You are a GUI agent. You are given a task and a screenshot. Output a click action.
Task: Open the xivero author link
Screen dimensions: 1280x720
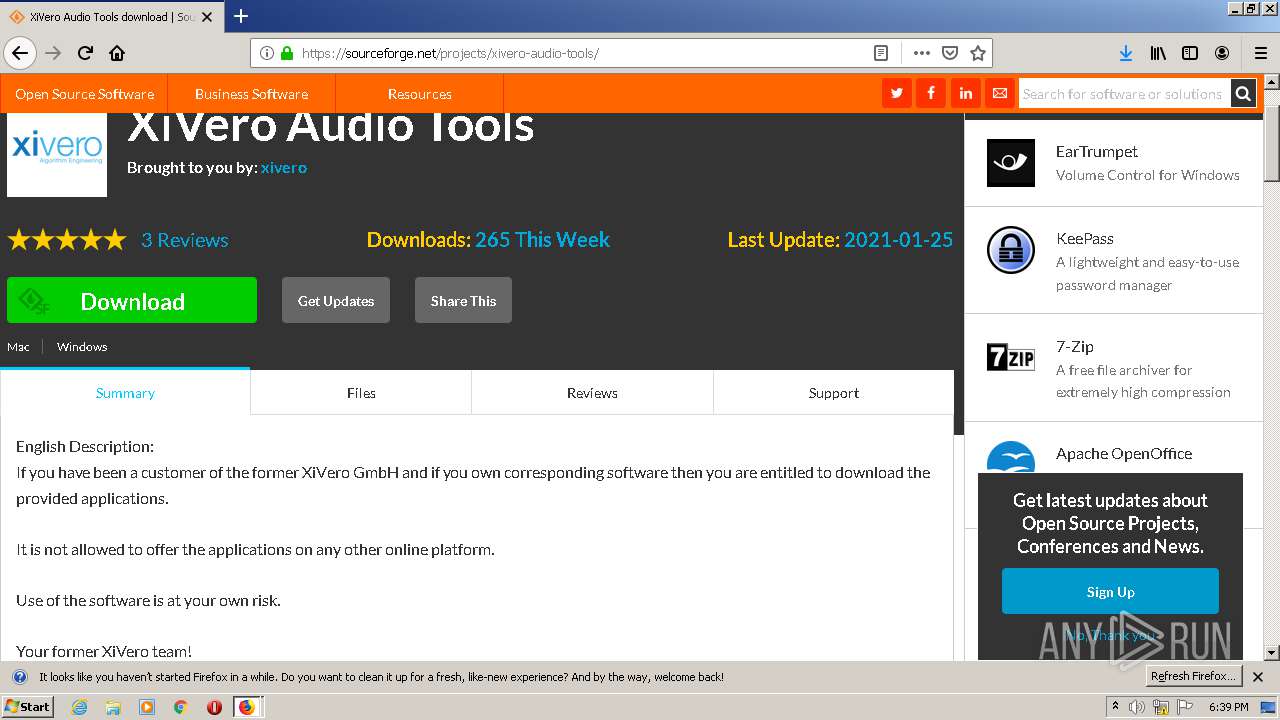pos(284,167)
